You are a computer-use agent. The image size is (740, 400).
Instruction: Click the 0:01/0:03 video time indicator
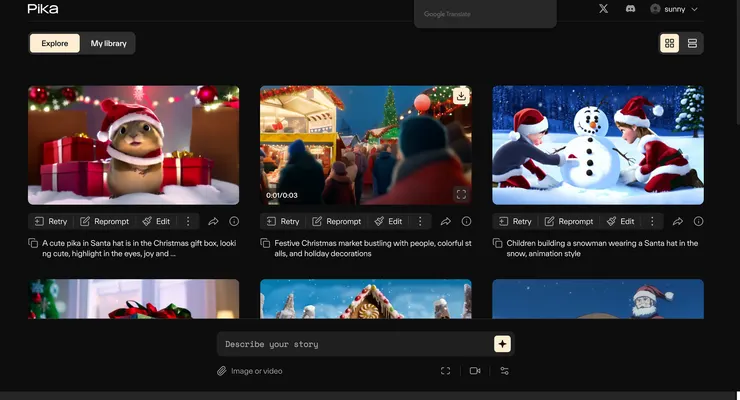pyautogui.click(x=282, y=195)
